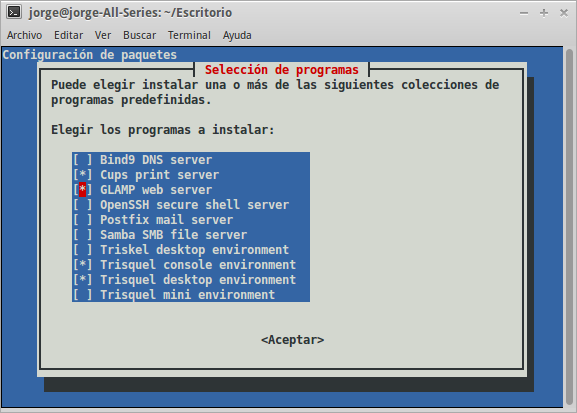Click the terminal vertical scrollbar
Image resolution: width=577 pixels, height=413 pixels.
569,227
